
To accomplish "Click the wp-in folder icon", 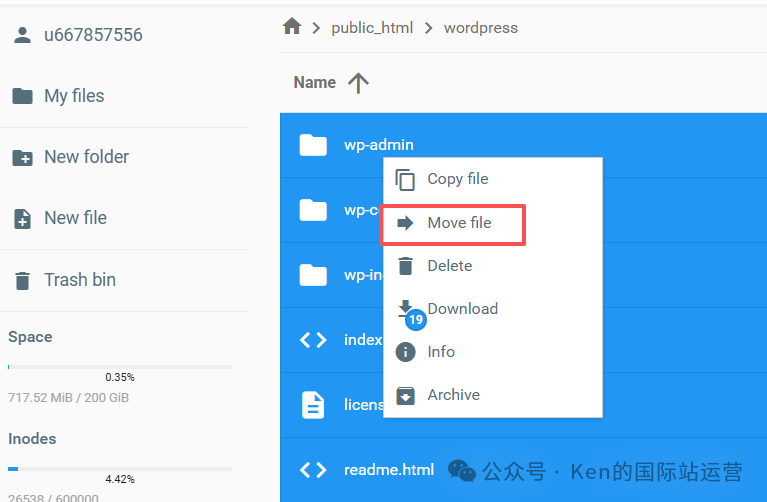I will point(313,275).
